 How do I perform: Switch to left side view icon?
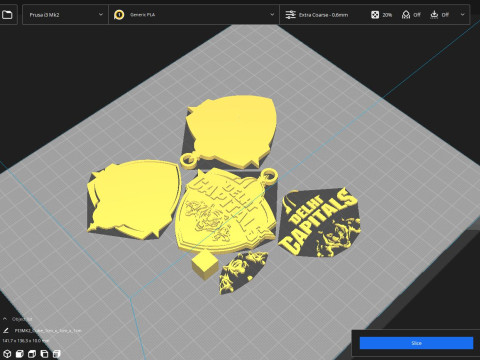tap(44, 354)
